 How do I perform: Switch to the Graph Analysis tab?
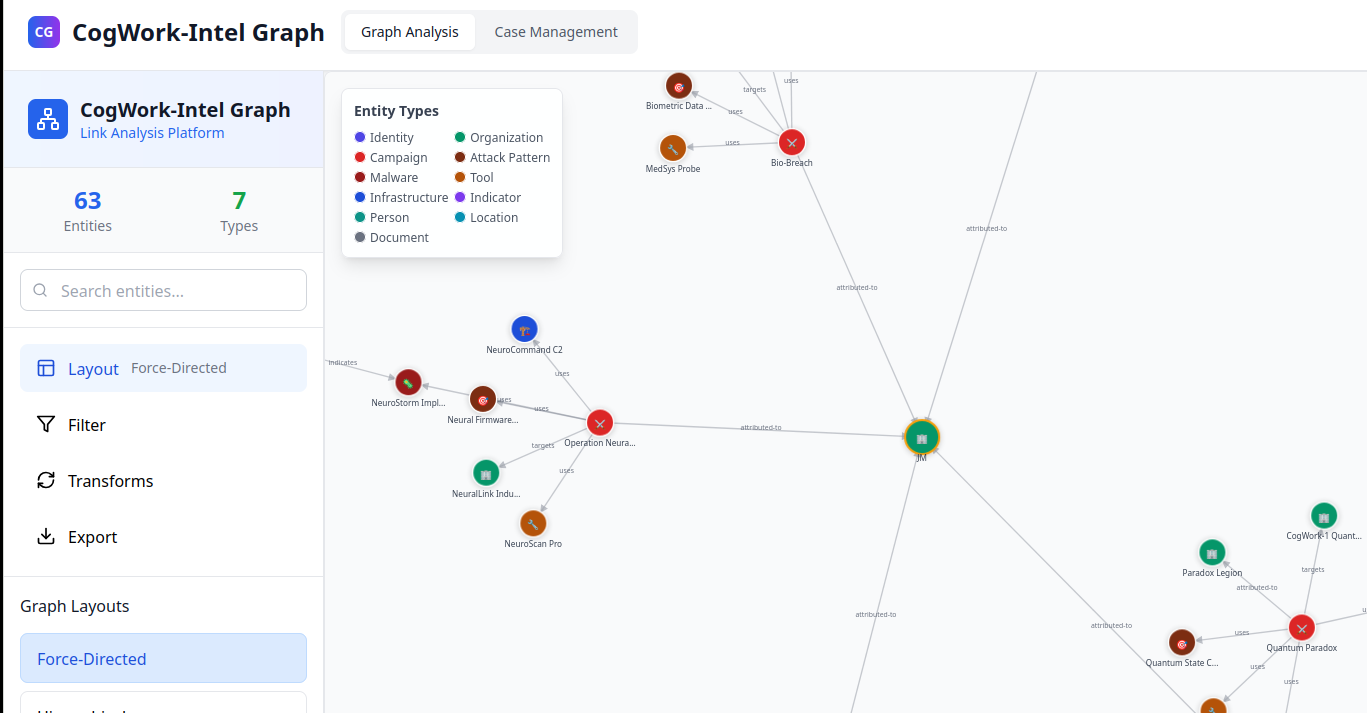(x=410, y=32)
